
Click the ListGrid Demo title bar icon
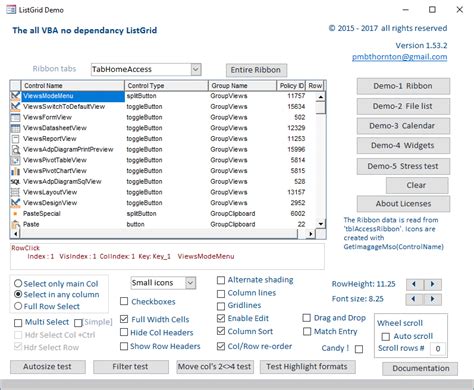[x=11, y=9]
